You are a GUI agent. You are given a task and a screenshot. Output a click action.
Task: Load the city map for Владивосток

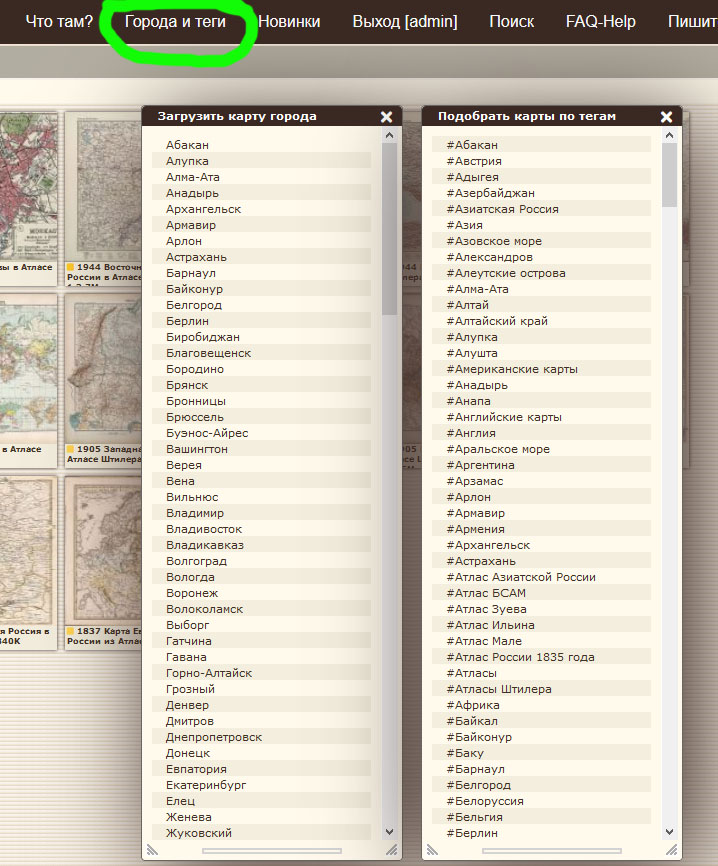204,529
